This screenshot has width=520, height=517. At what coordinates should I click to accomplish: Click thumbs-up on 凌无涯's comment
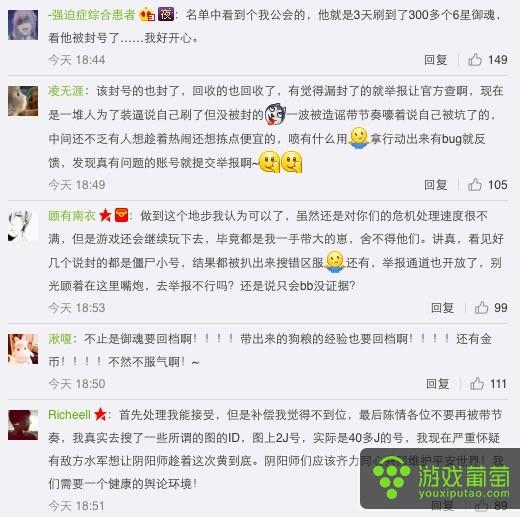point(475,184)
